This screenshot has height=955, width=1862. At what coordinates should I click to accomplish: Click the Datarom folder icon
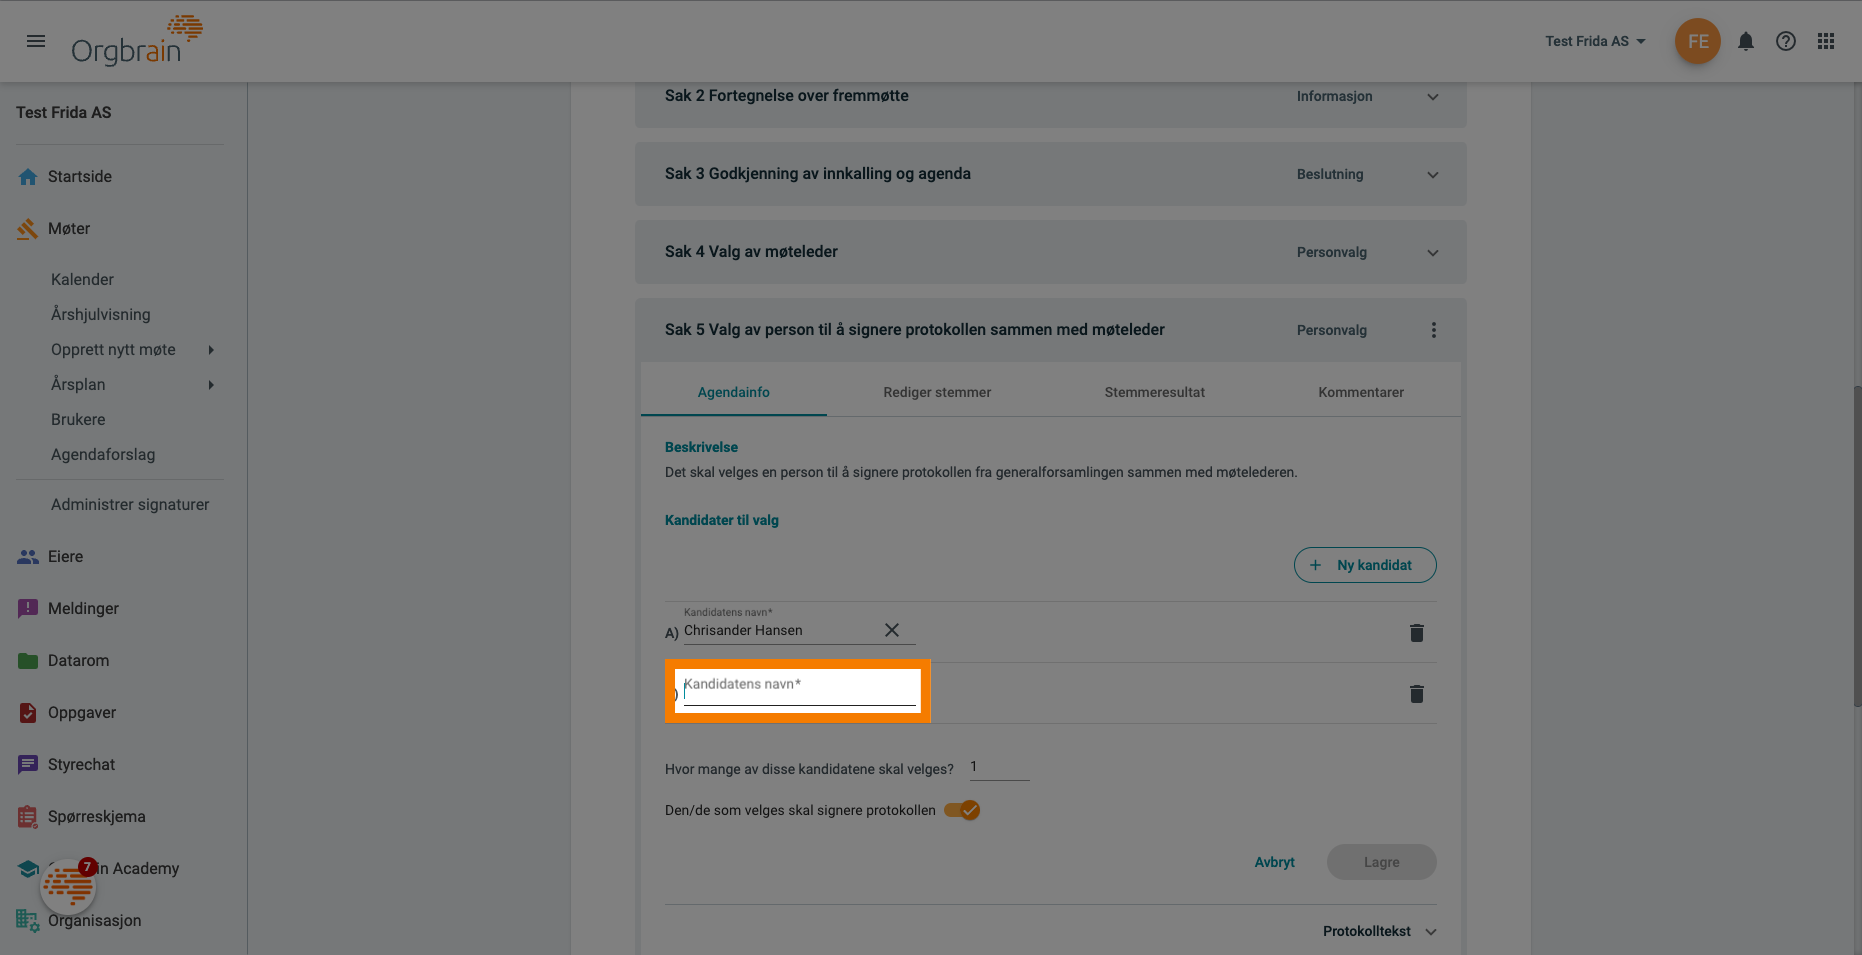click(x=28, y=661)
